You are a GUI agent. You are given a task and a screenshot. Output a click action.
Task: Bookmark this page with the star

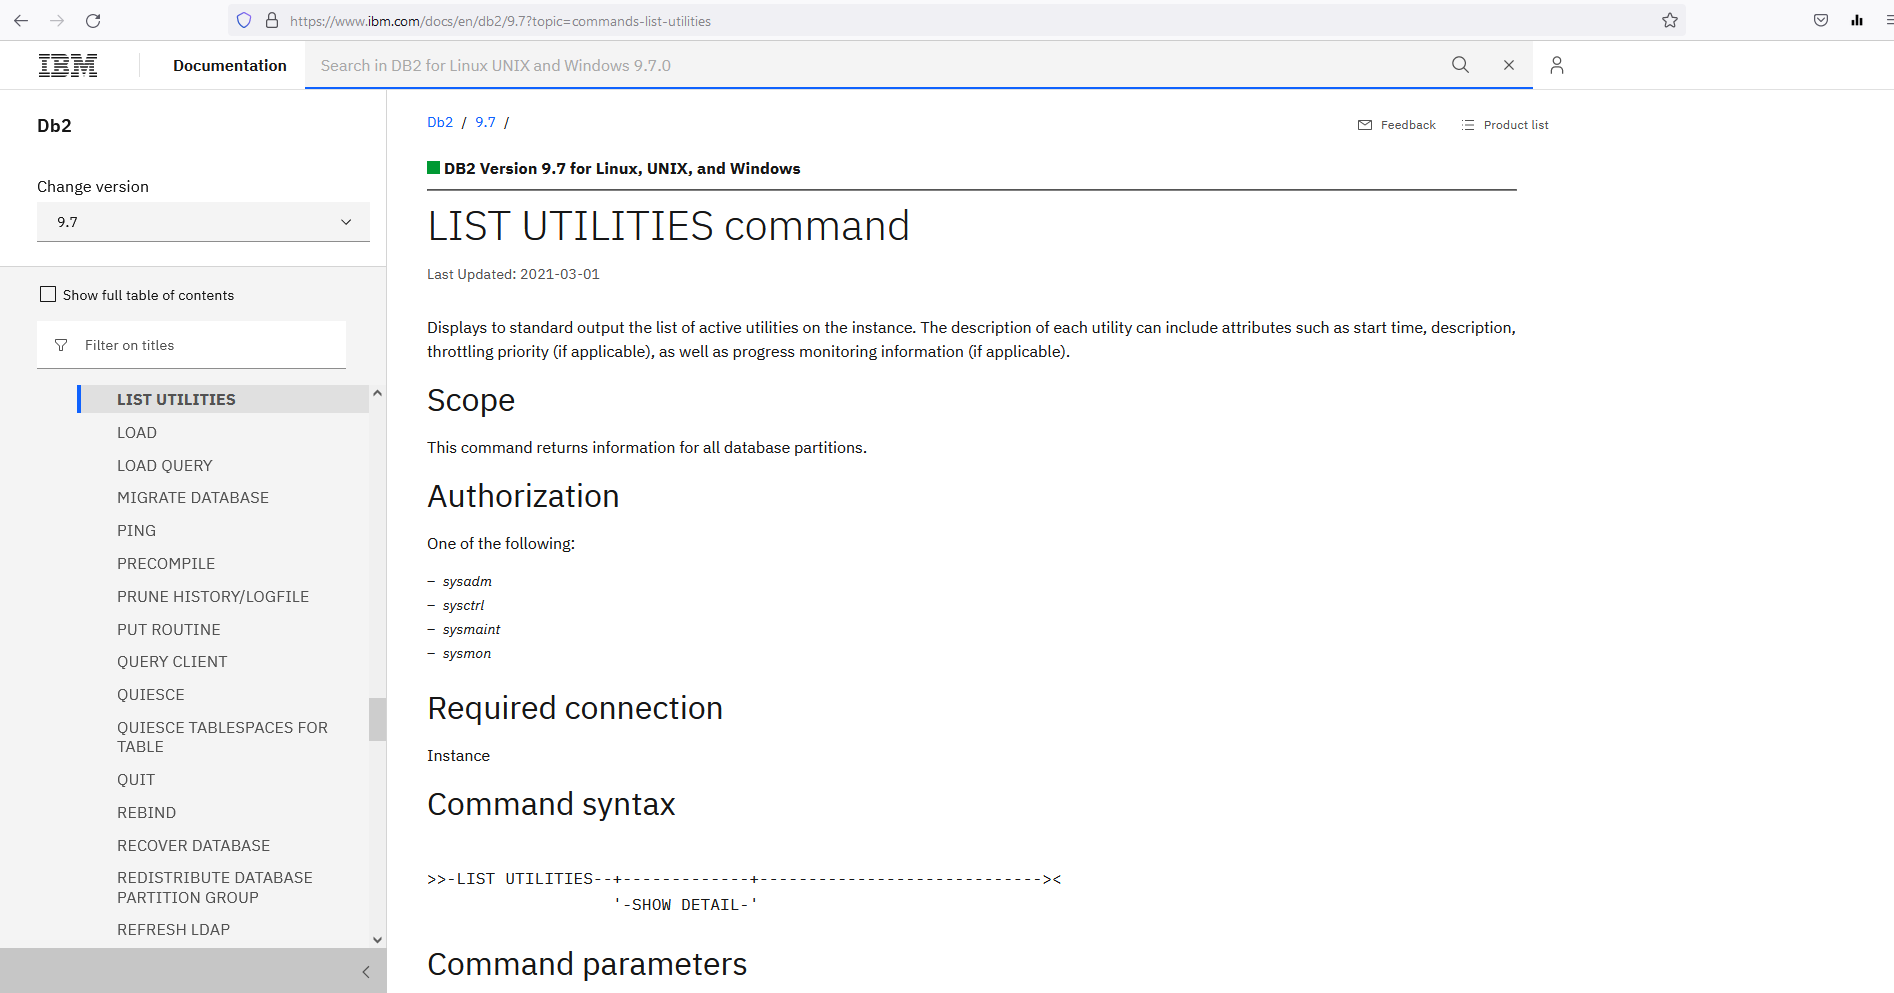1669,20
